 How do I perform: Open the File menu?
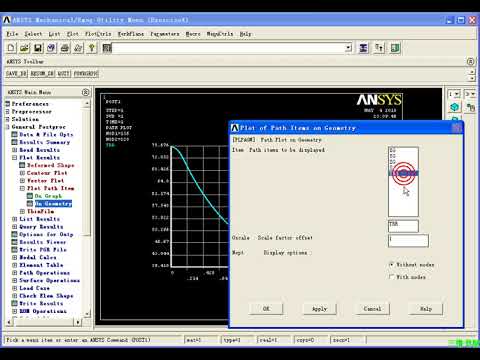[12, 34]
